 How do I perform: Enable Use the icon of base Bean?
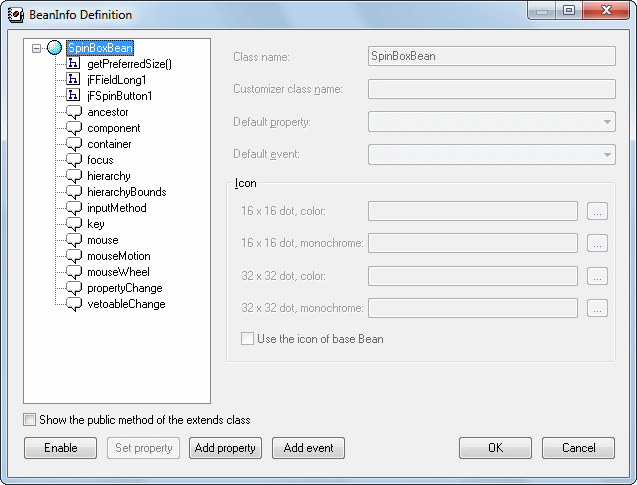(247, 339)
